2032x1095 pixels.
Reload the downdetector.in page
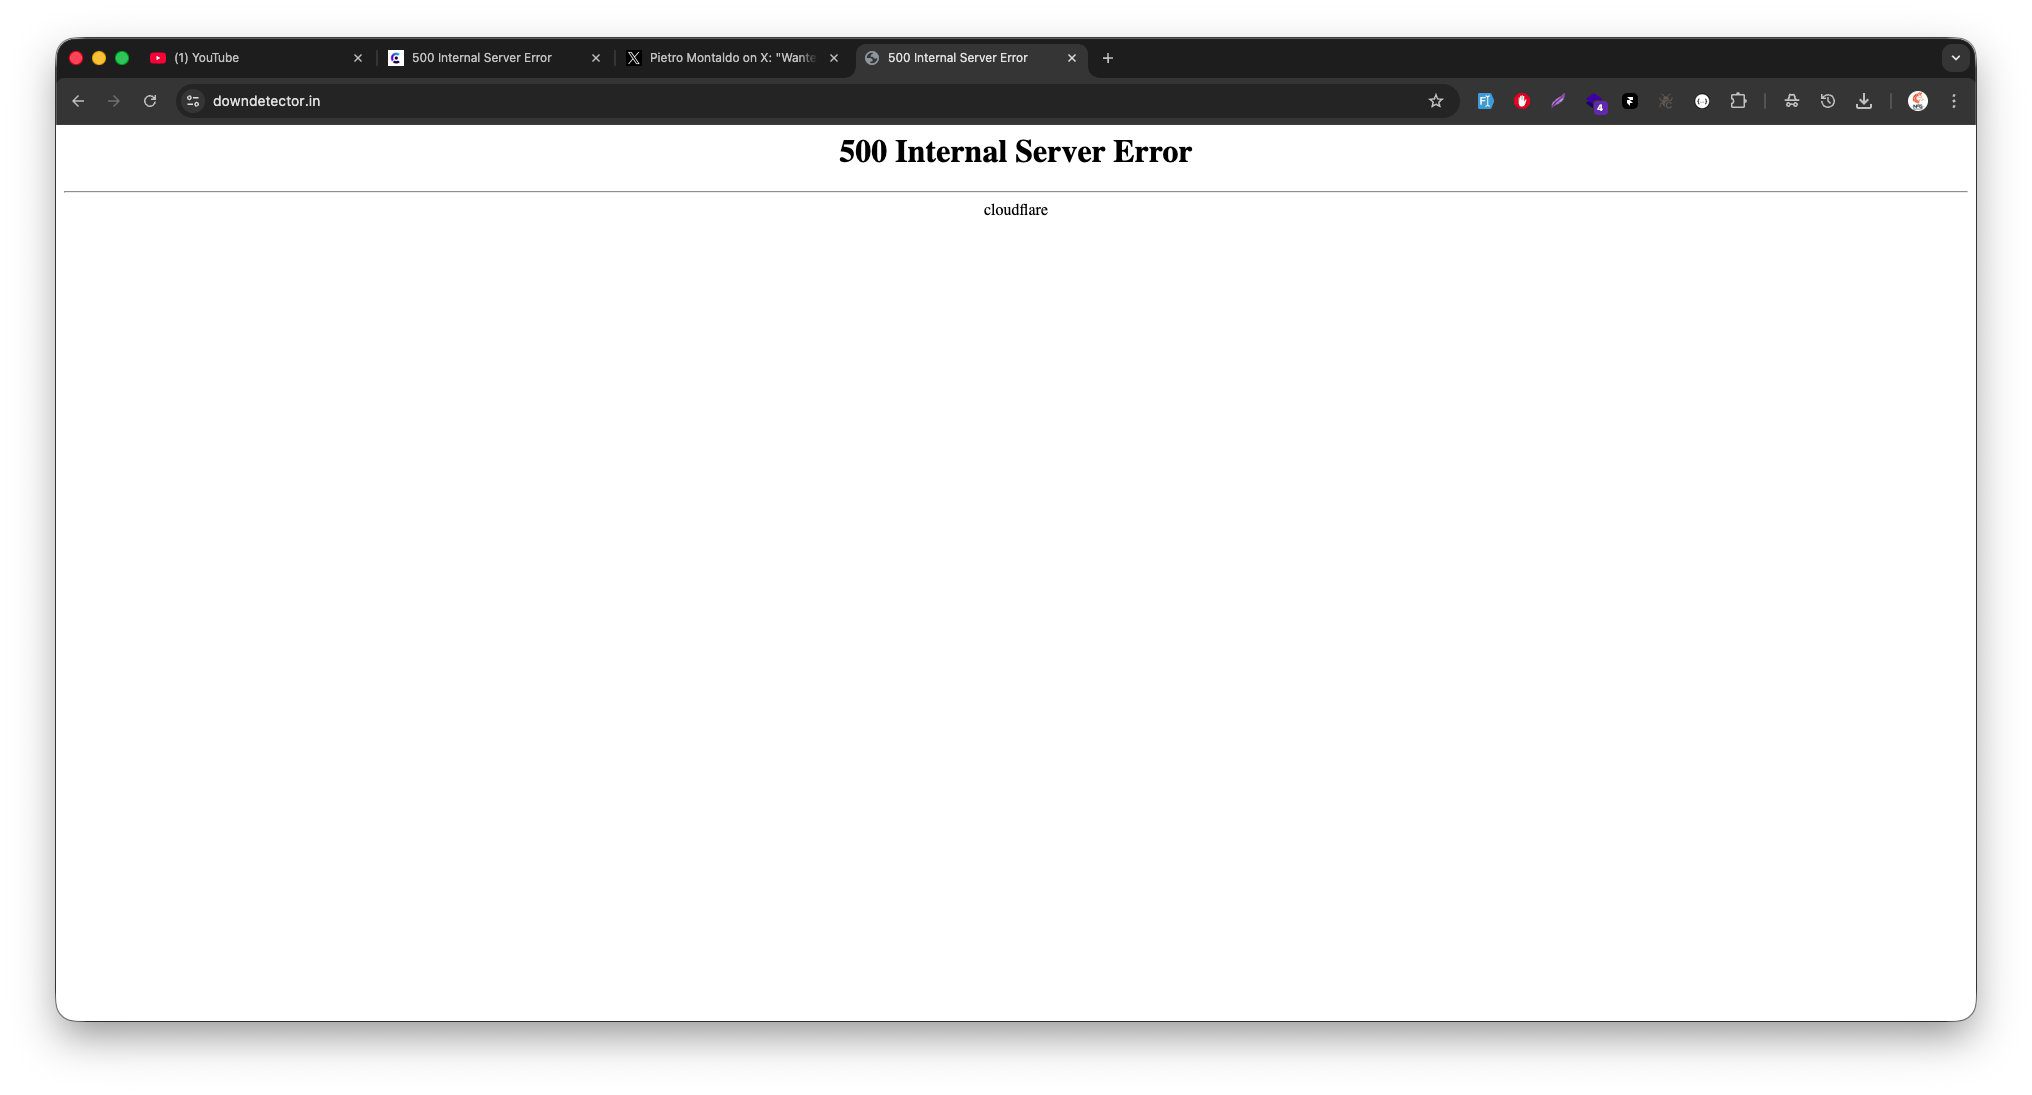pyautogui.click(x=150, y=101)
